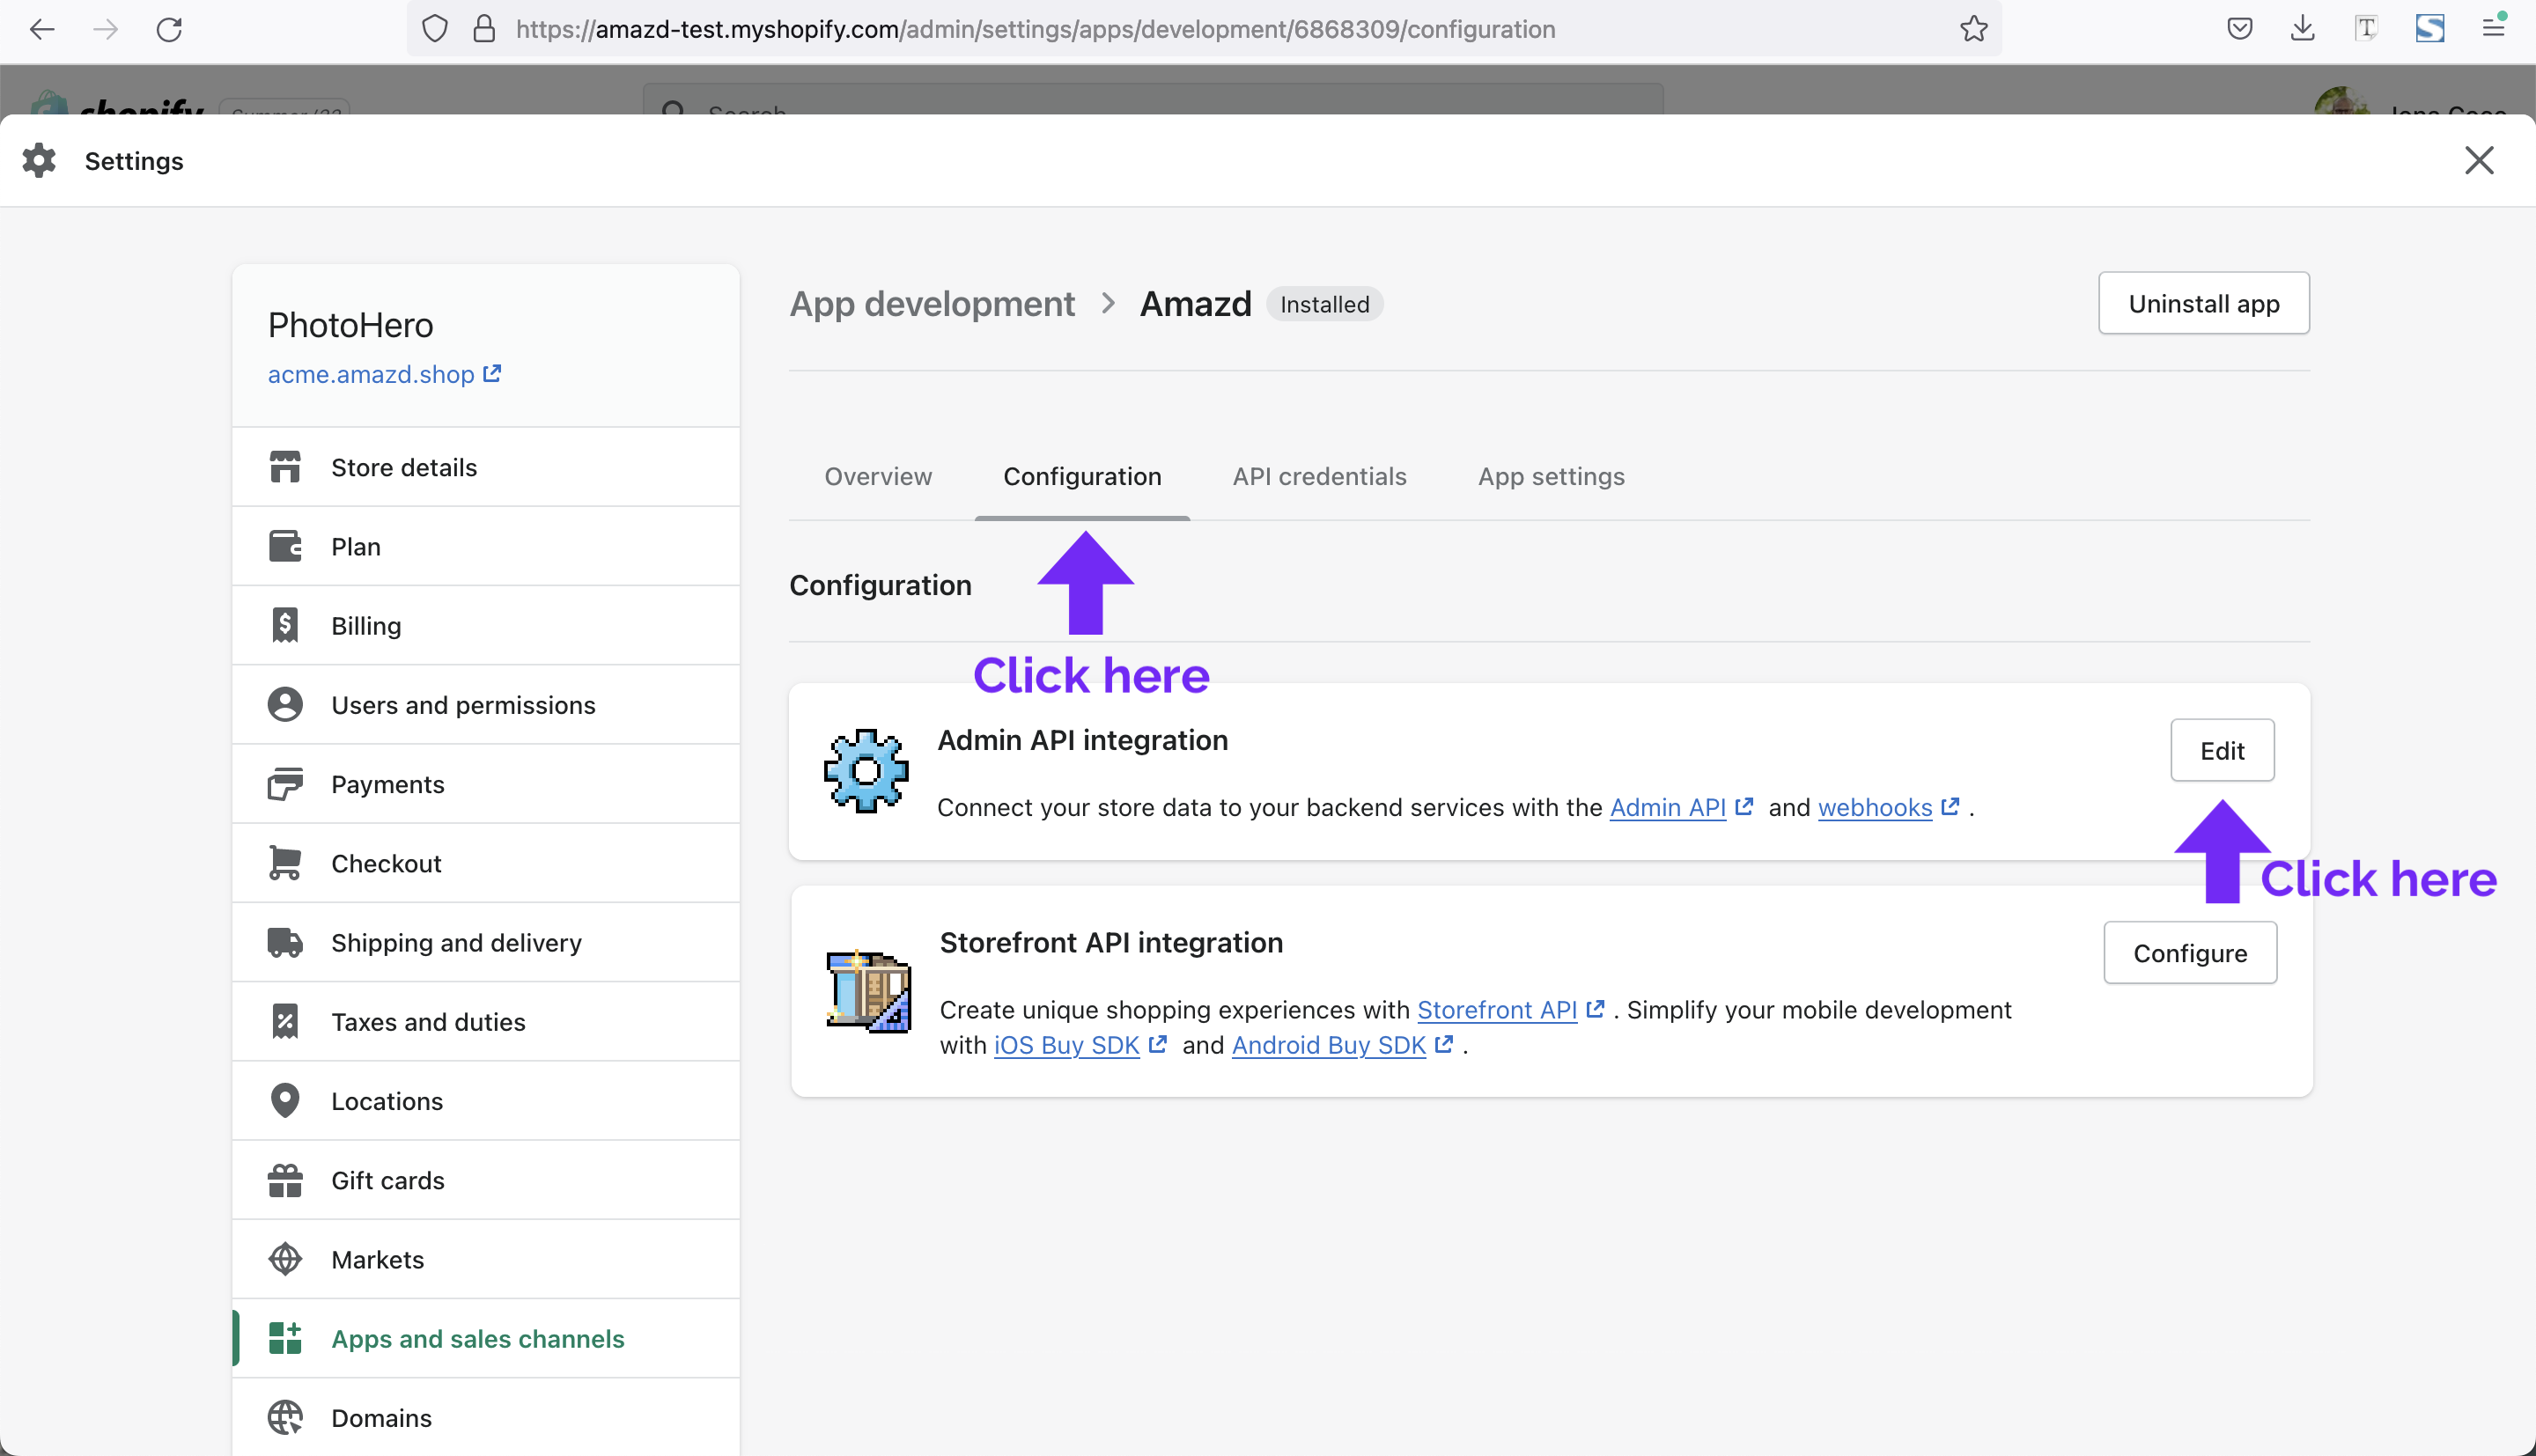
Task: Click the Shipping and delivery label
Action: point(456,943)
